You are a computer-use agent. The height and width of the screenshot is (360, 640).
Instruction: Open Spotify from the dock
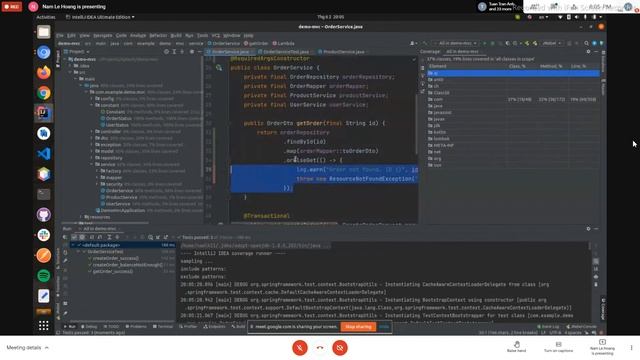(44, 276)
